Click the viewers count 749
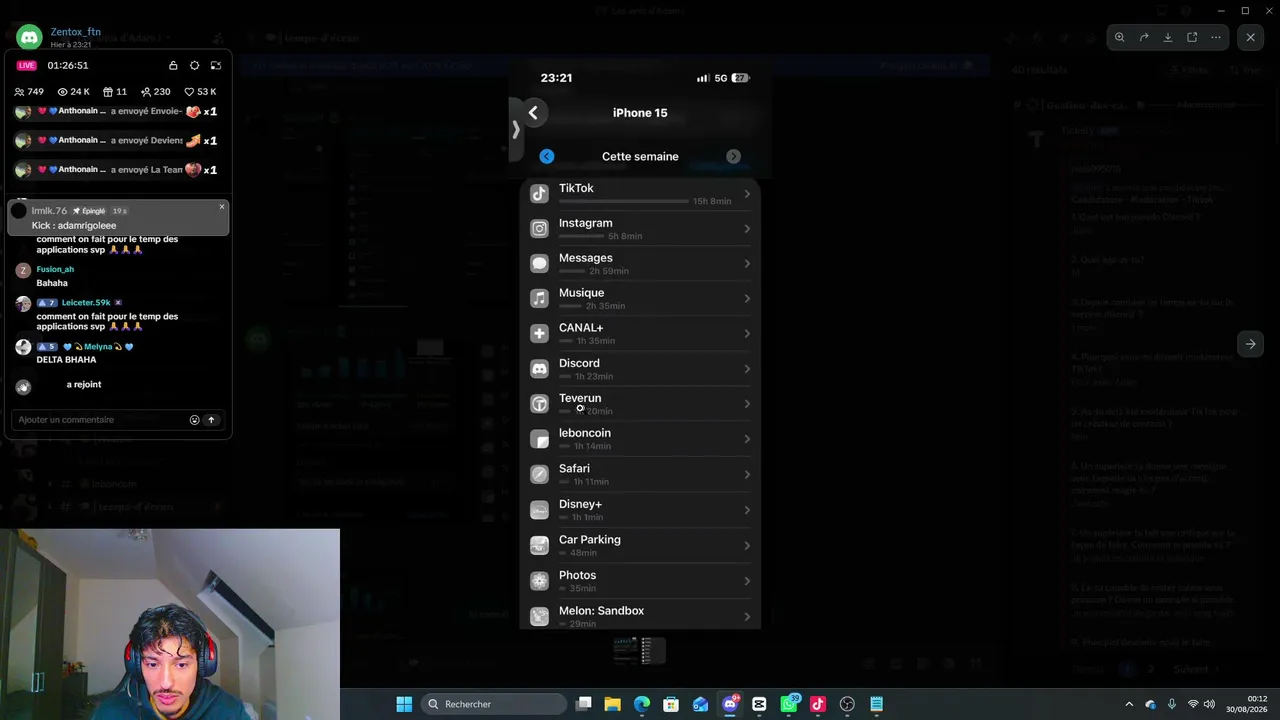 tap(29, 91)
